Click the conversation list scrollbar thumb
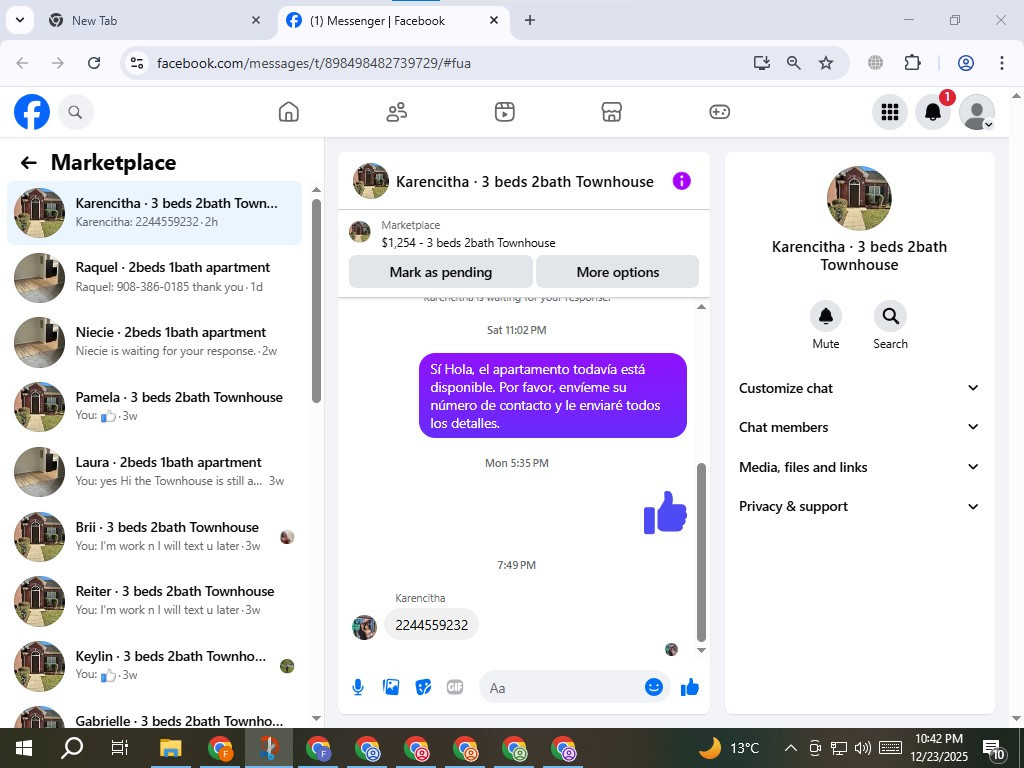The image size is (1024, 768). coord(317,300)
